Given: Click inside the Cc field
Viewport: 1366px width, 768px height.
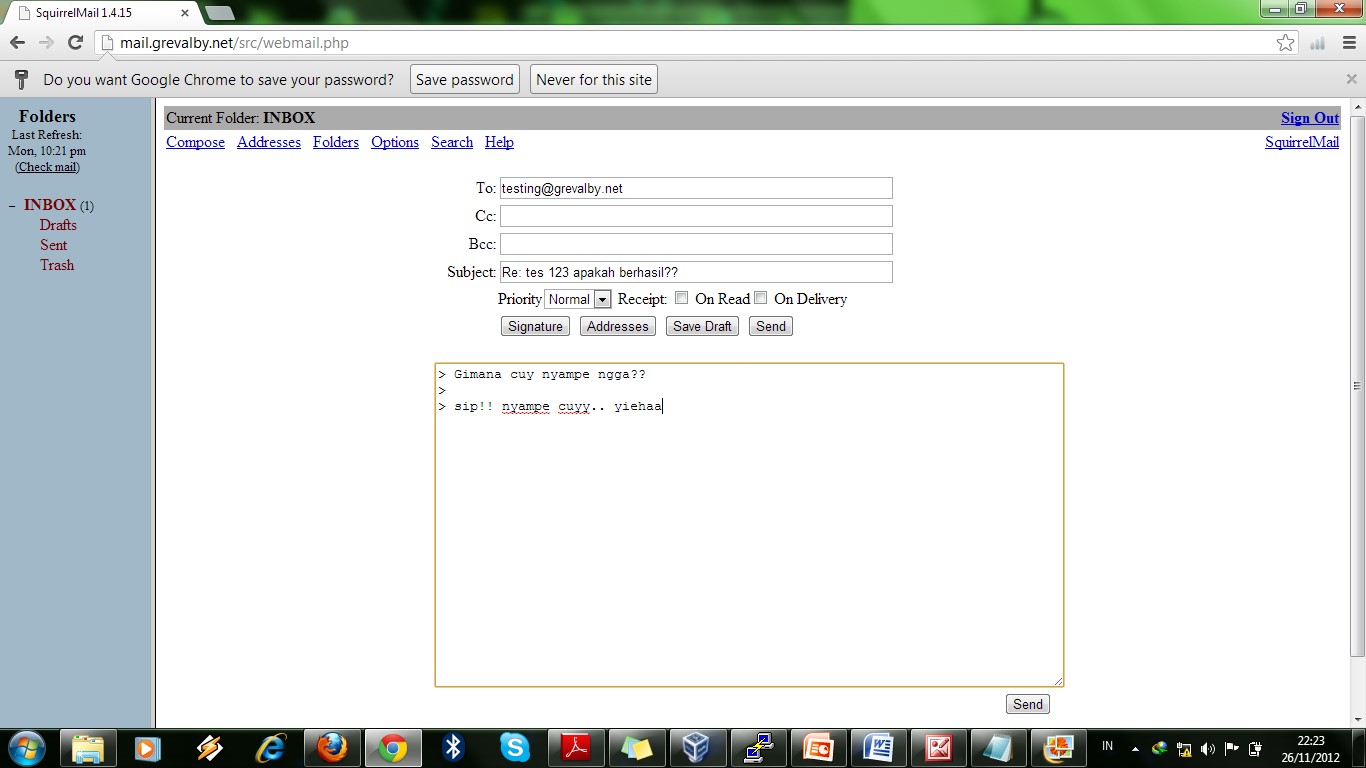Looking at the screenshot, I should click(x=696, y=215).
